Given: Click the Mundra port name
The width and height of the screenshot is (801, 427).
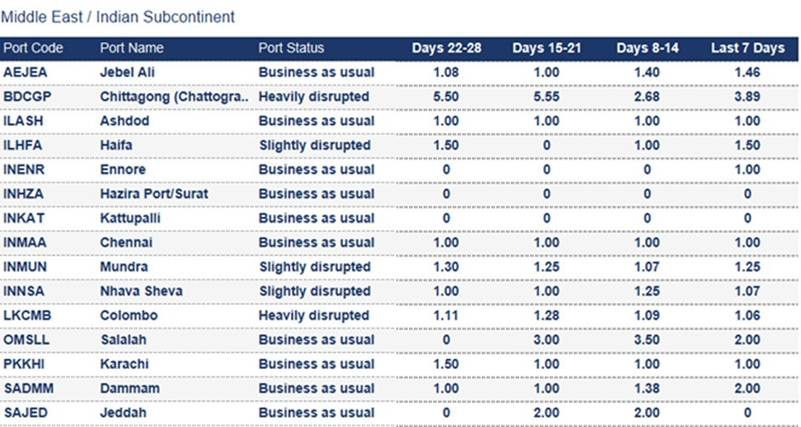Looking at the screenshot, I should coord(124,267).
